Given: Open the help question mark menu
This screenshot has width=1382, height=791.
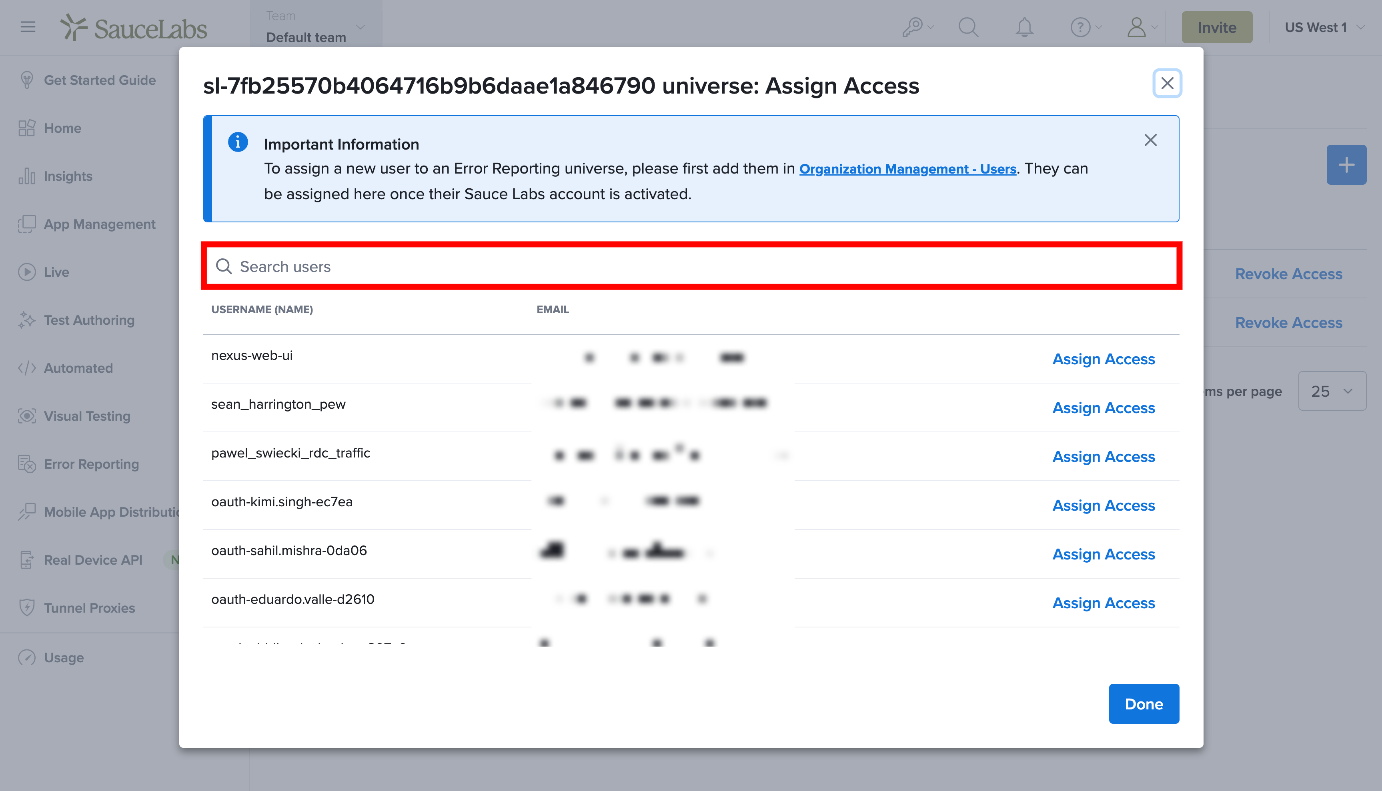Looking at the screenshot, I should (1086, 27).
